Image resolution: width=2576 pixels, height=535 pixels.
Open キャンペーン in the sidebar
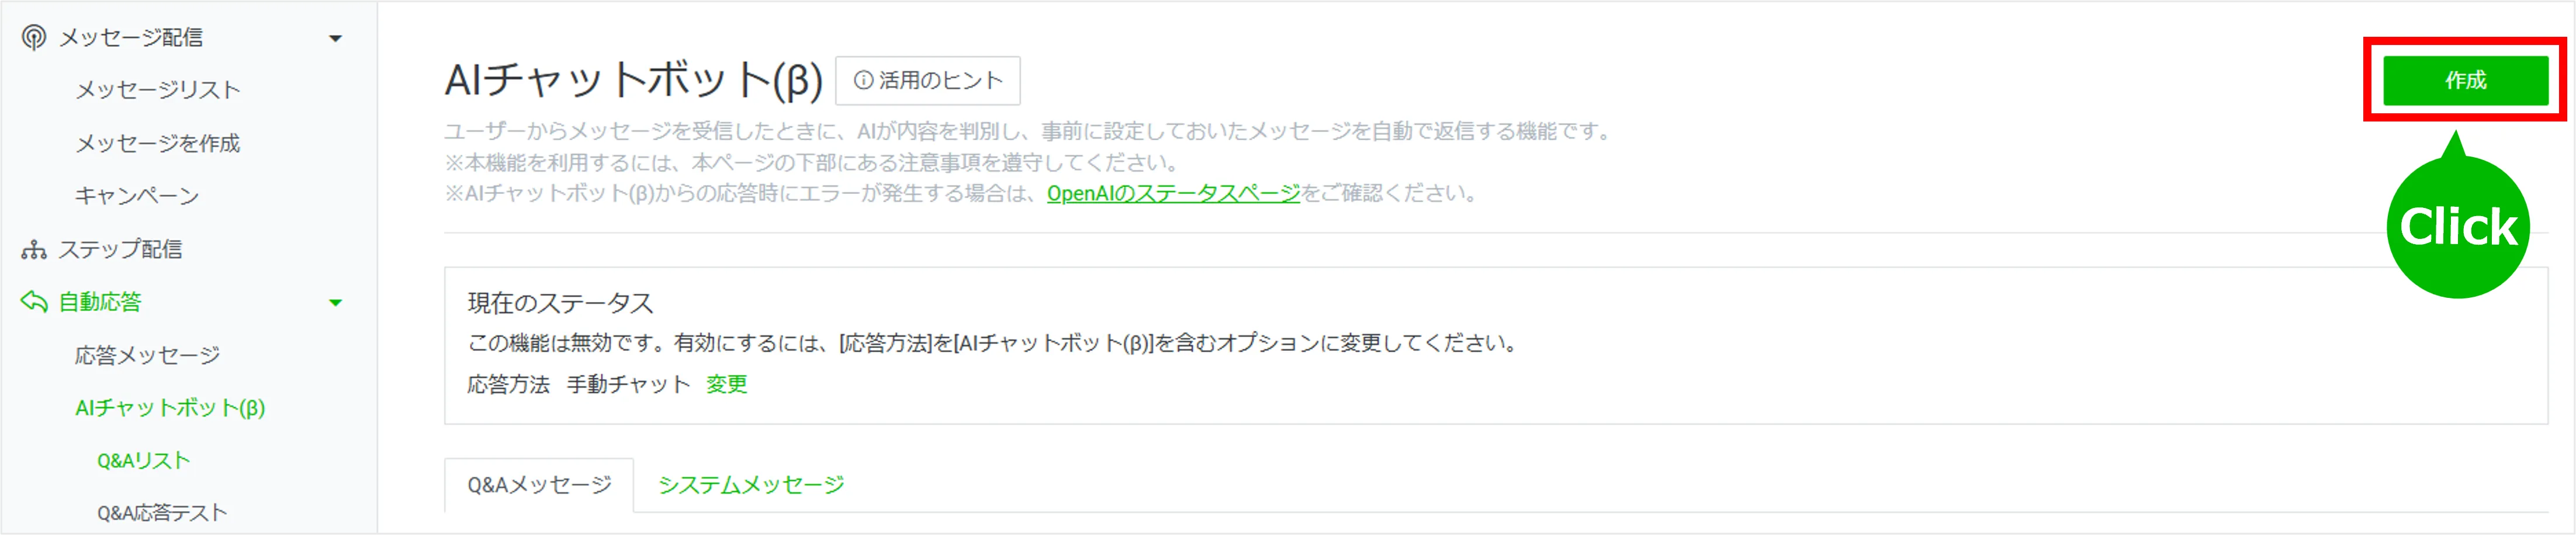coord(137,196)
